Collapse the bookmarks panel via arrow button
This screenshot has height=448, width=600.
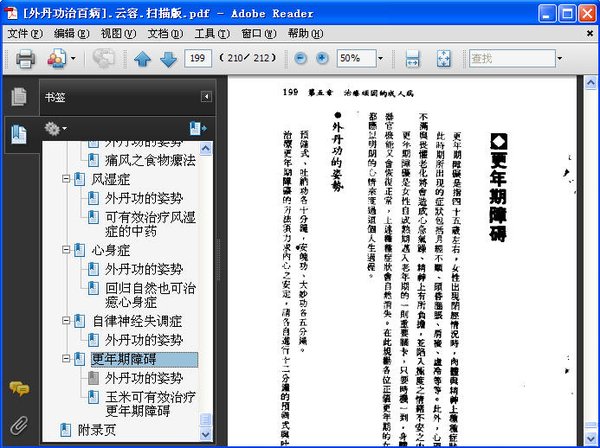click(206, 96)
